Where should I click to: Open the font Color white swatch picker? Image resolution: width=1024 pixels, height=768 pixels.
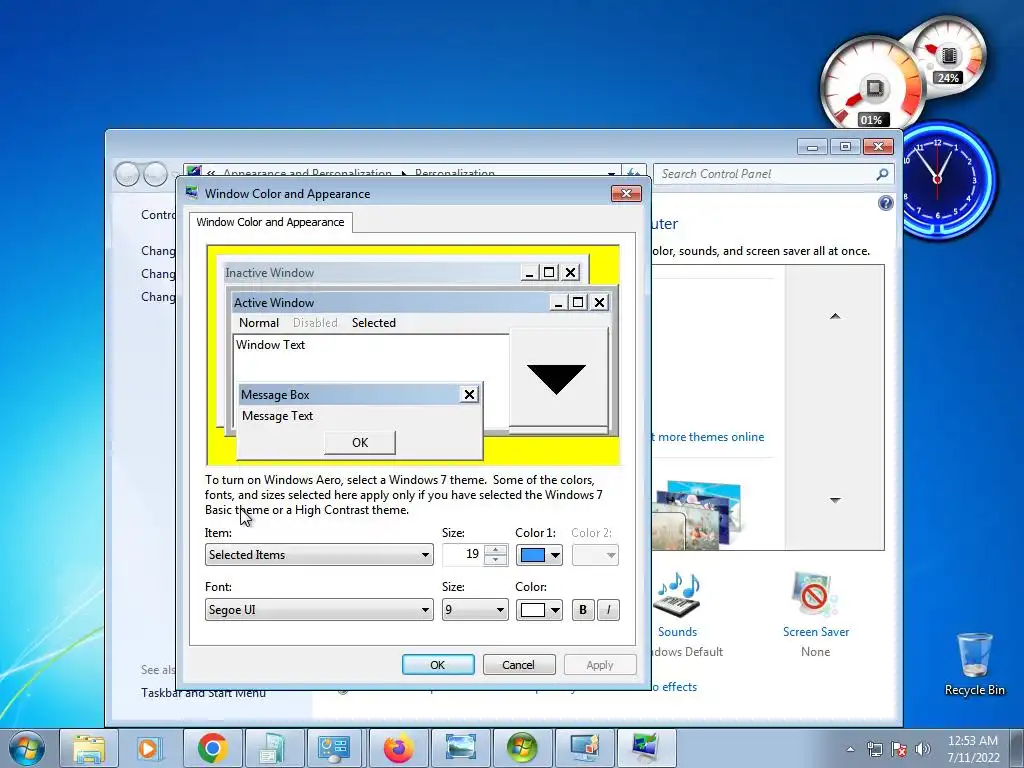539,610
